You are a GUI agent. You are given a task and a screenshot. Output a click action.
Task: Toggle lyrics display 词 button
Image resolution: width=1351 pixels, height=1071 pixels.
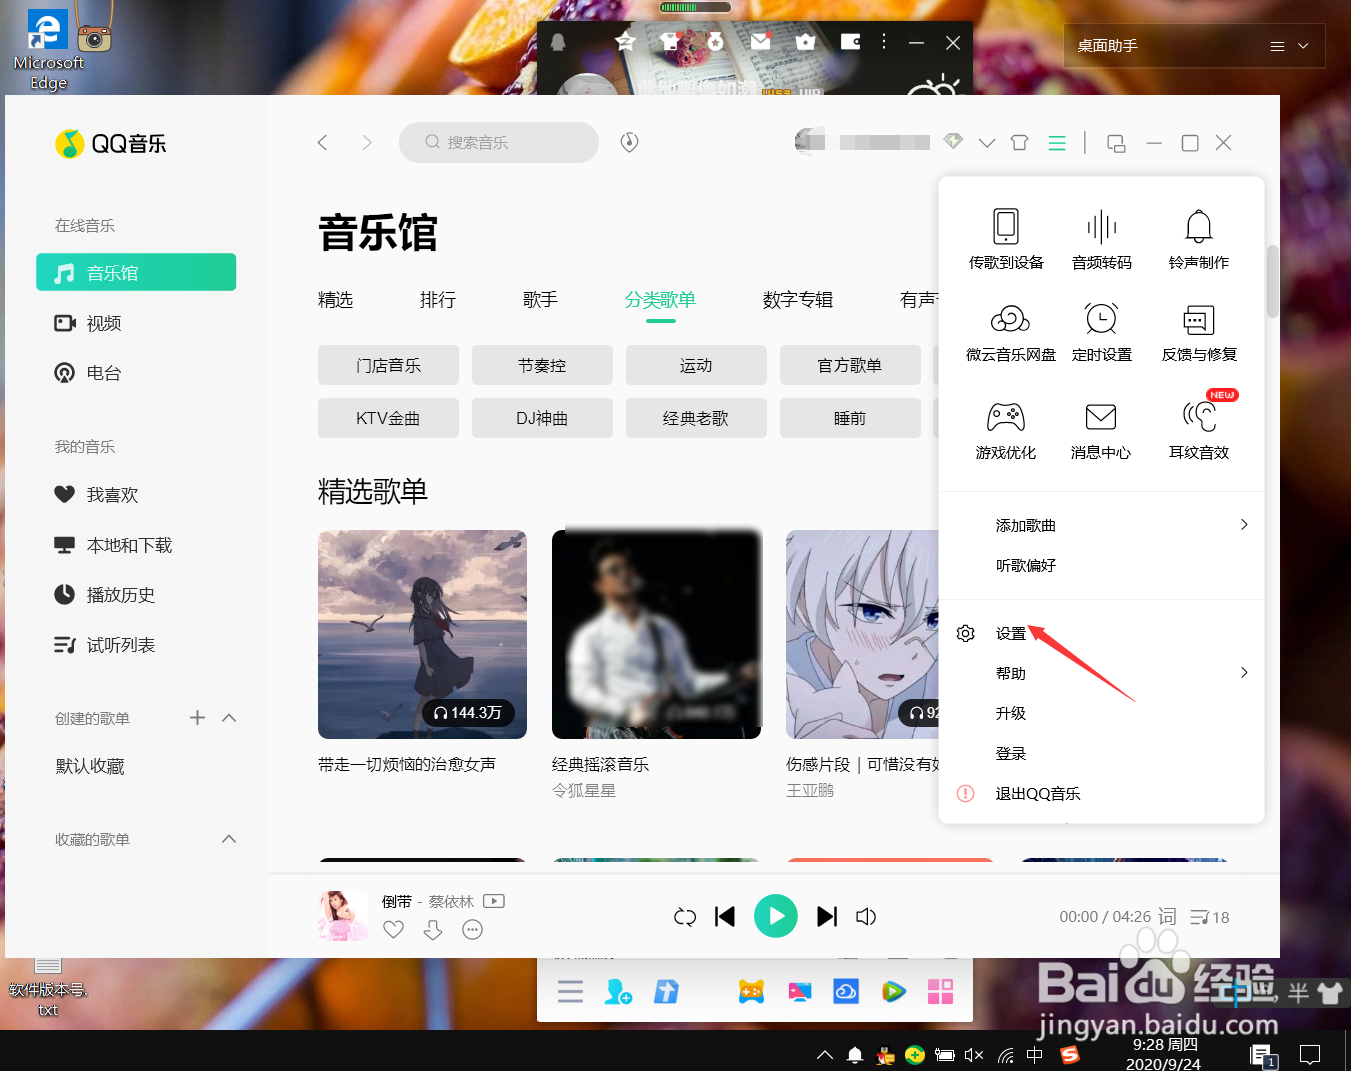[1167, 916]
